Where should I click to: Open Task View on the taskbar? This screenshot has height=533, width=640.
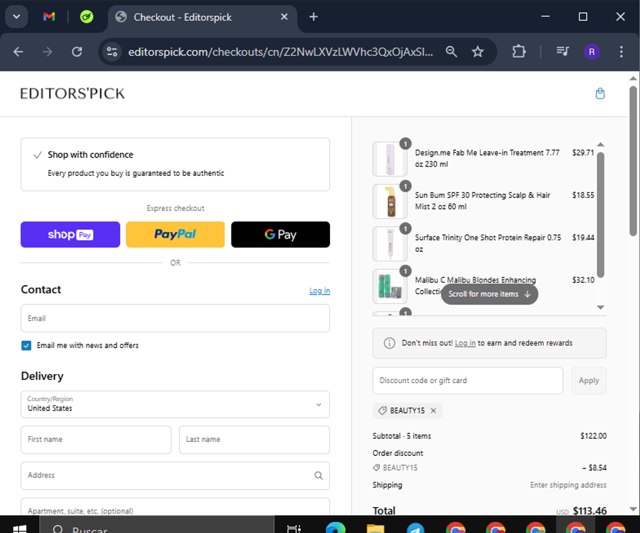(x=294, y=528)
